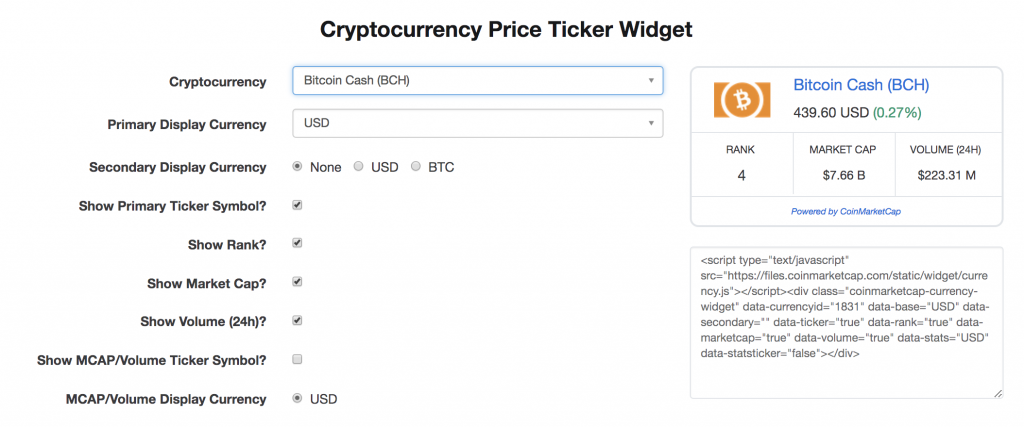Choose BTC as secondary display currency
The width and height of the screenshot is (1024, 427).
point(416,167)
